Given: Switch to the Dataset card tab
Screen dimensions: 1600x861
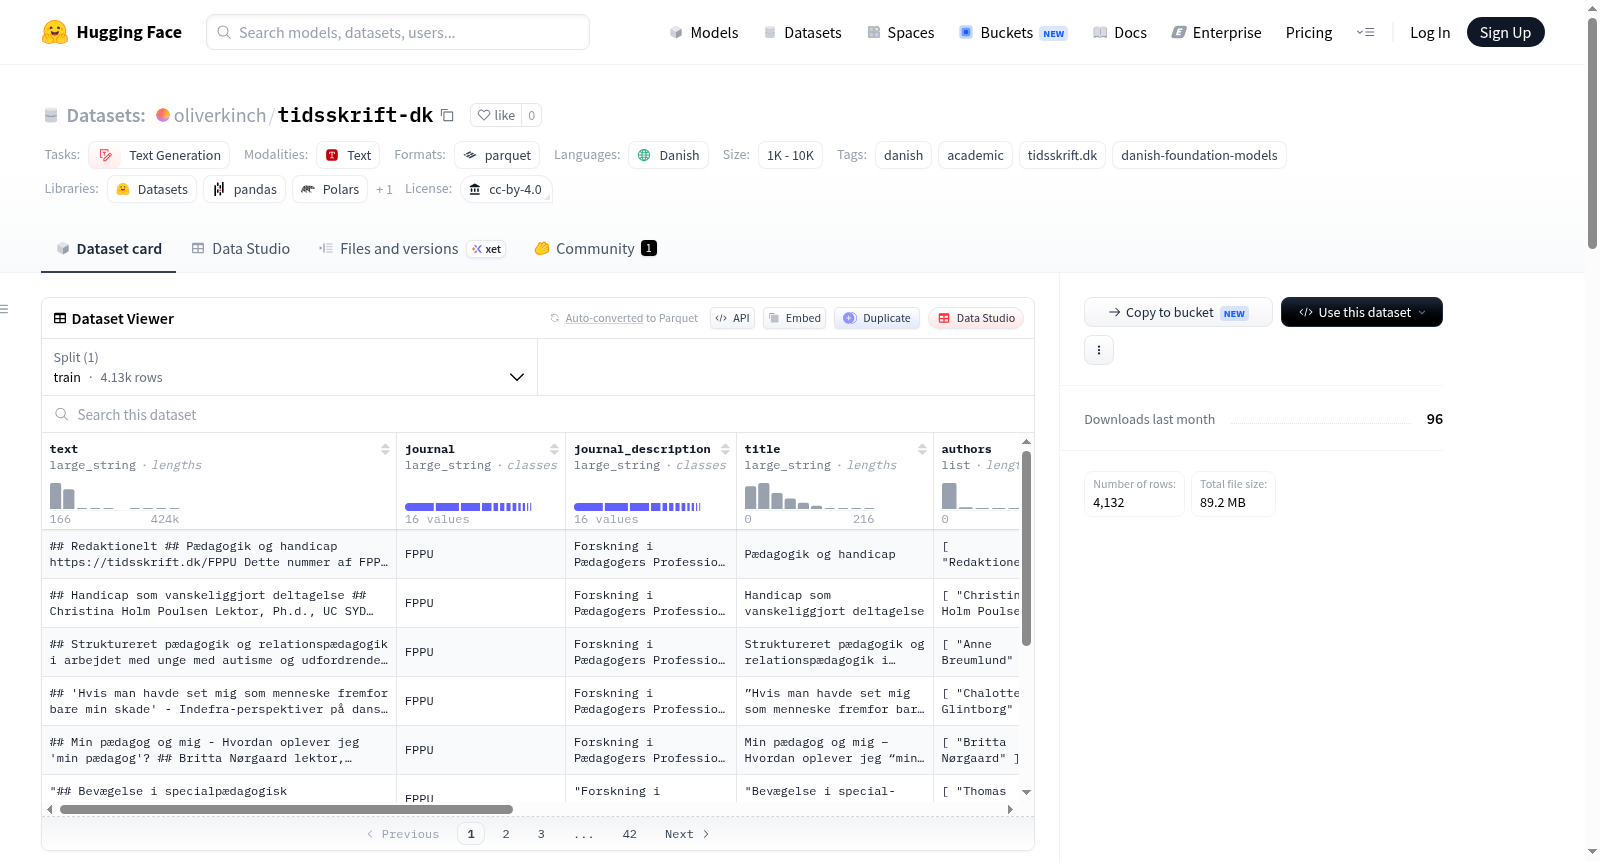Looking at the screenshot, I should point(109,249).
